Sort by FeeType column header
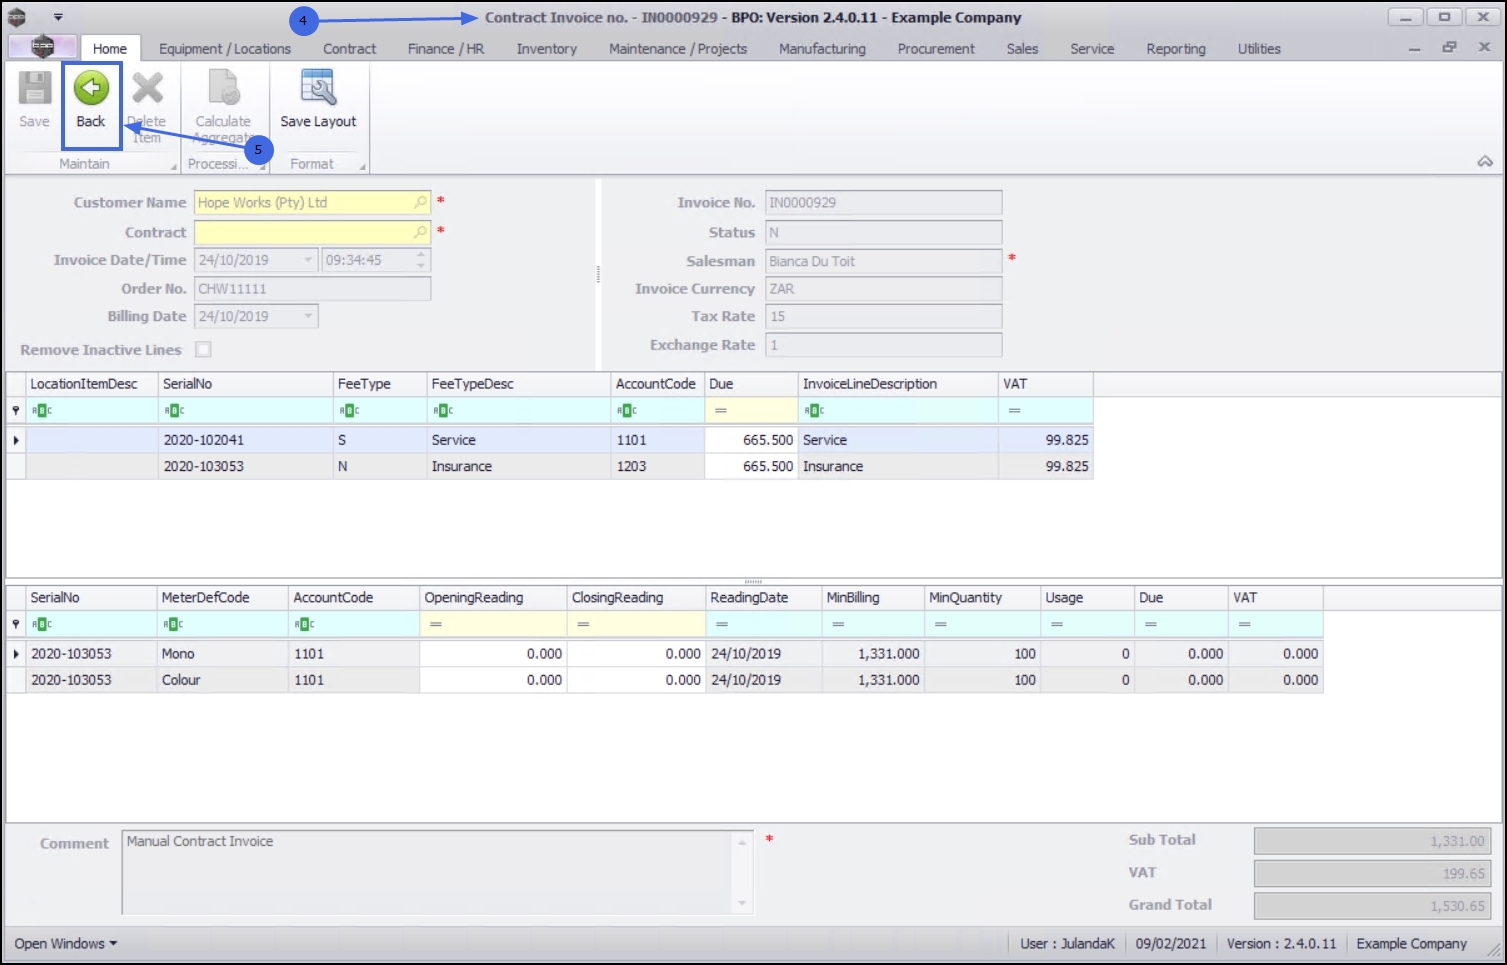This screenshot has width=1507, height=965. (380, 384)
